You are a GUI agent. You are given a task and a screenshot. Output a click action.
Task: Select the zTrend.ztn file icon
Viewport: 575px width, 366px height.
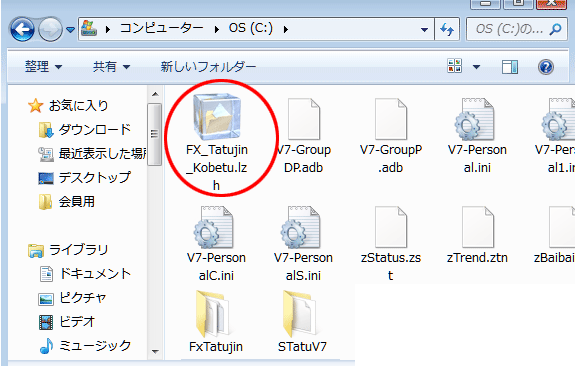[x=478, y=227]
